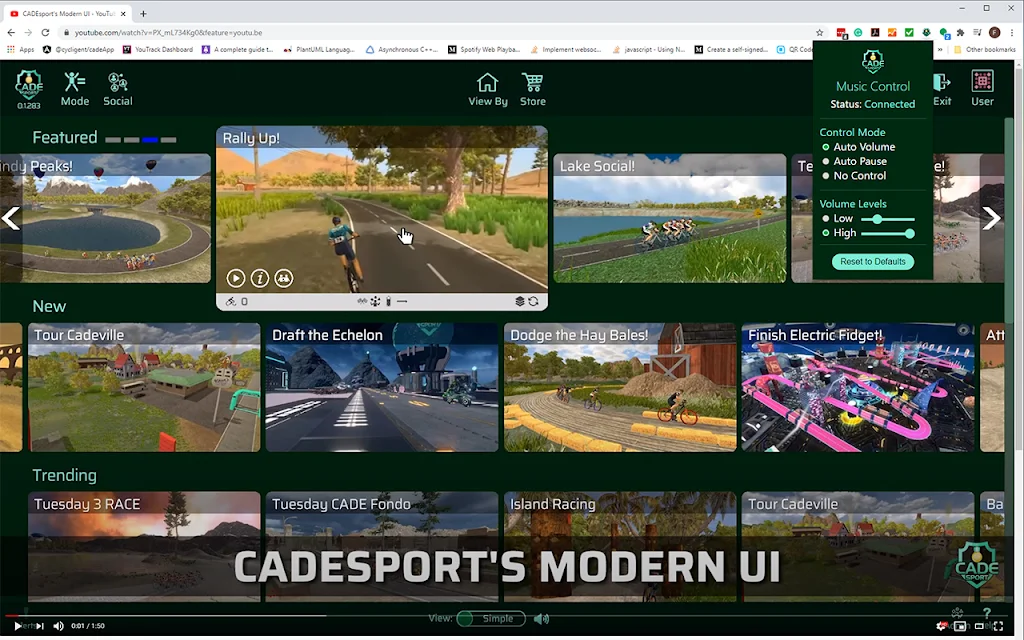This screenshot has width=1024, height=640.
Task: Open the help question mark icon
Action: coord(987,613)
